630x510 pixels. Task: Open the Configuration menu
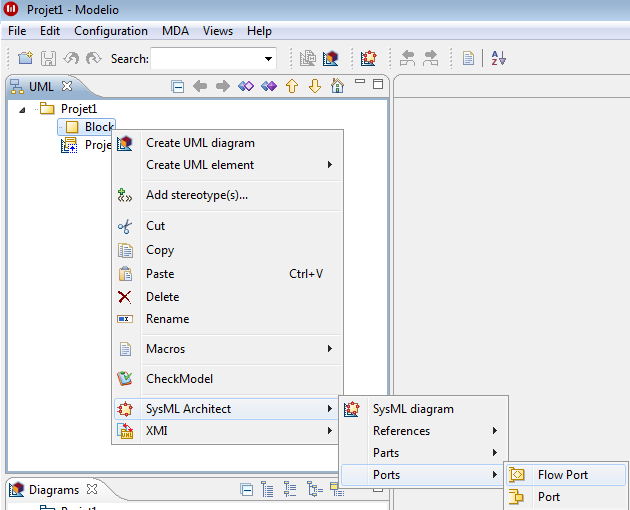(111, 31)
